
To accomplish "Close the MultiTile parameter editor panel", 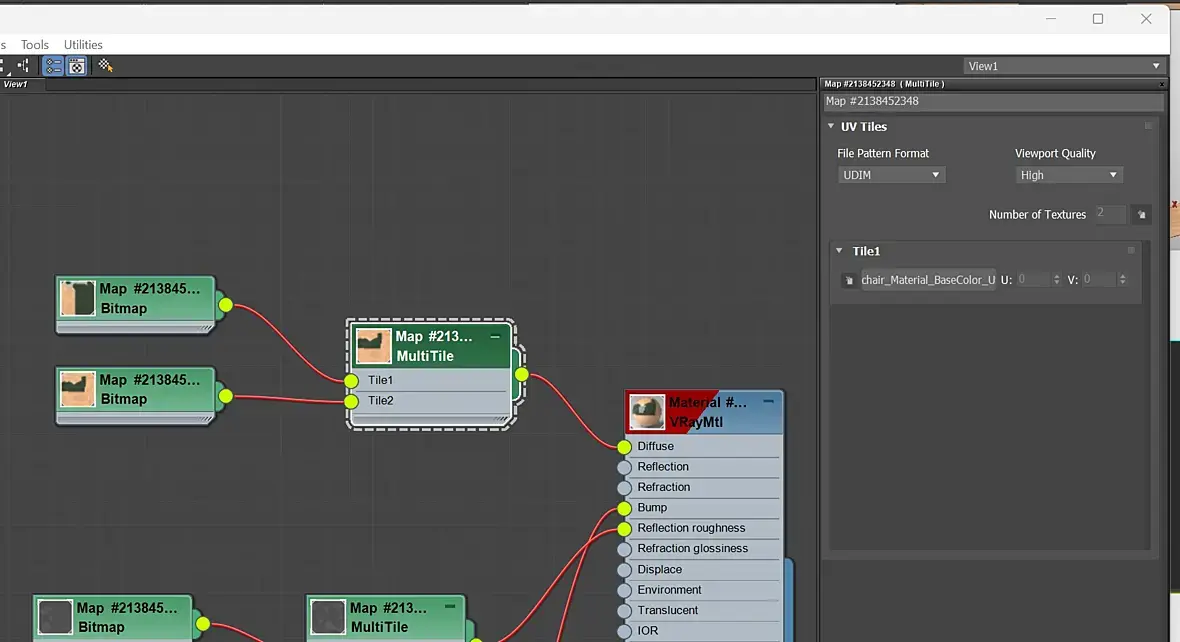I will [1162, 84].
